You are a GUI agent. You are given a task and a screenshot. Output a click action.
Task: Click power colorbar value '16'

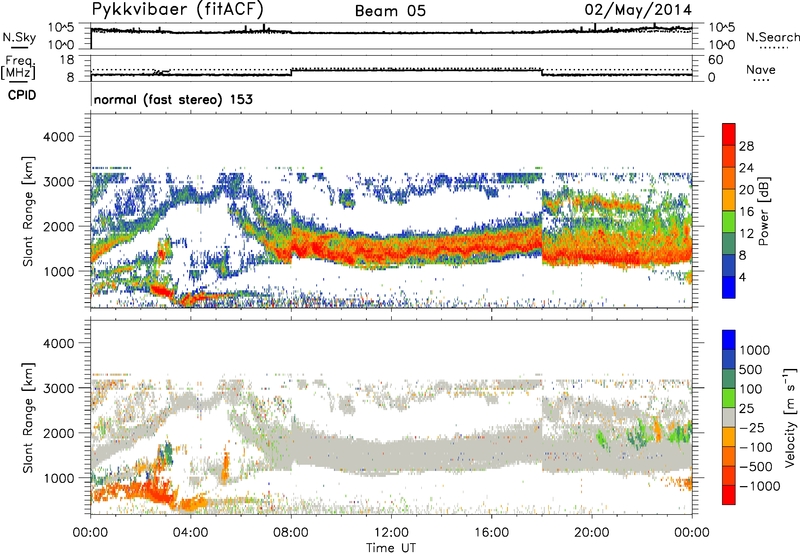point(746,212)
